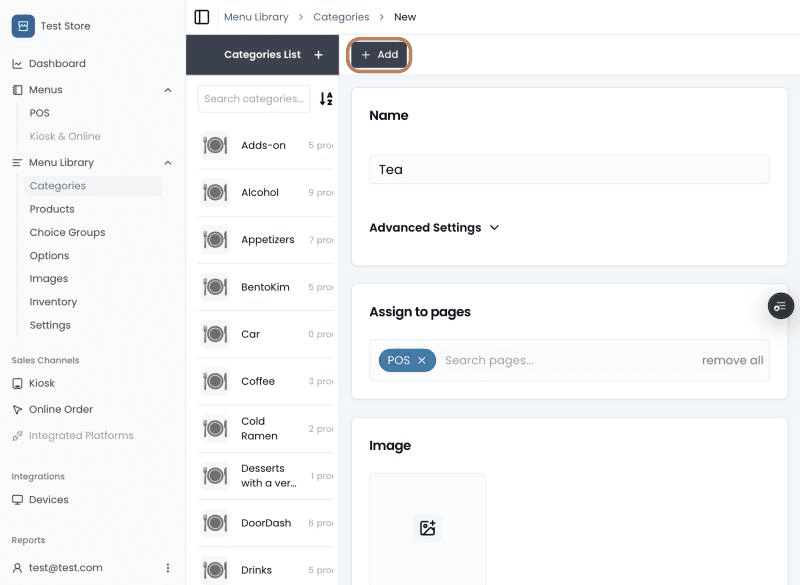Click the Devices monitor icon
800x585 pixels.
pos(17,500)
